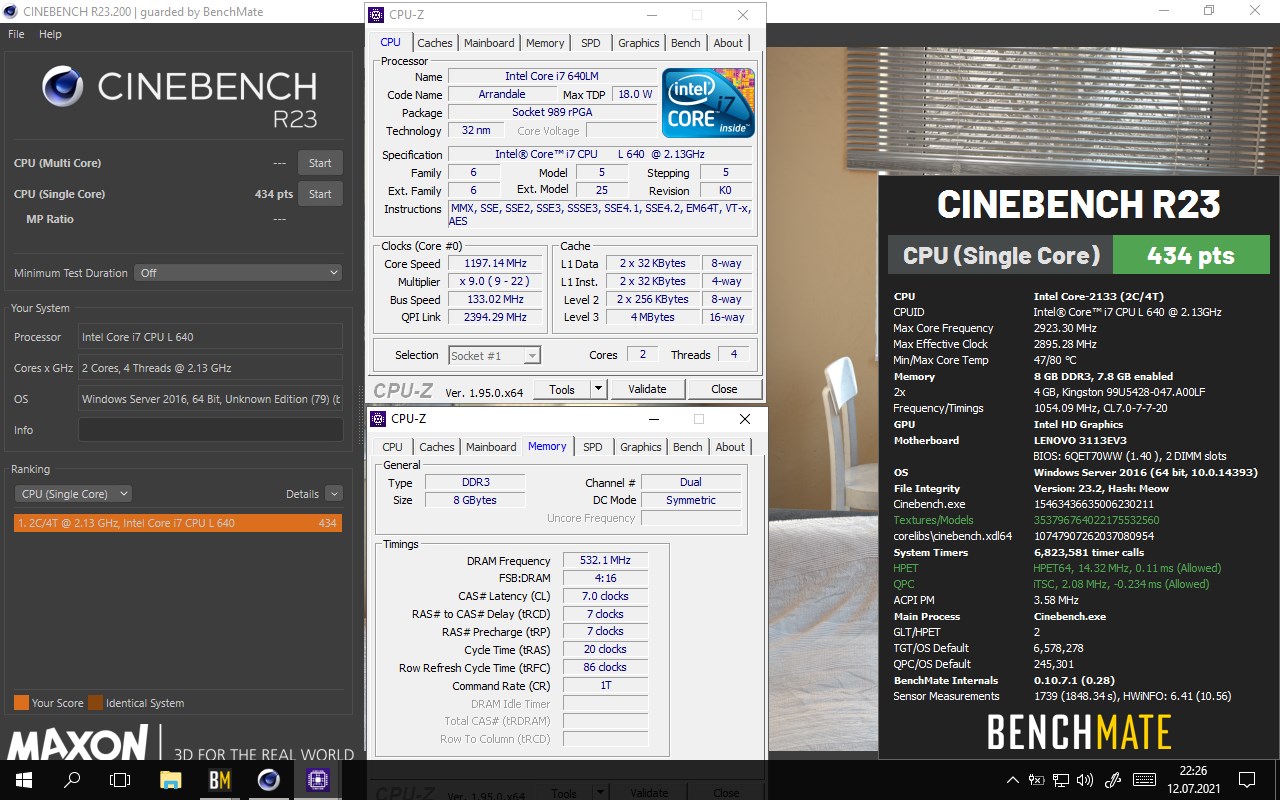Click the Core Speed value 1197.14 MHz
This screenshot has height=800, width=1280.
[494, 264]
